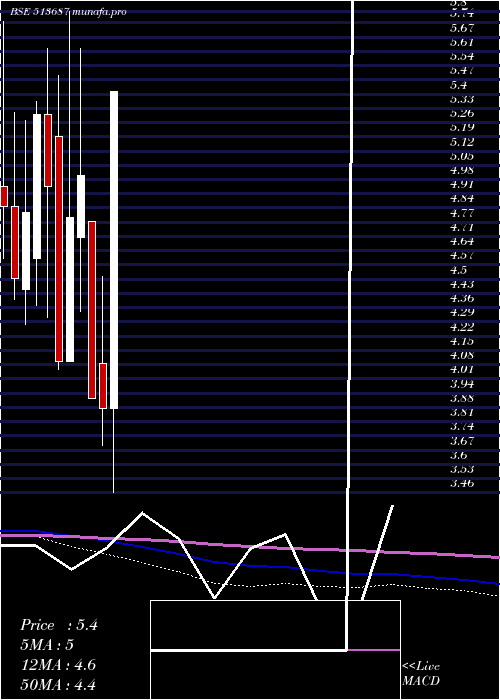Click the 4.64 price axis label
Image resolution: width=500 pixels, height=700 pixels.
(x=462, y=242)
